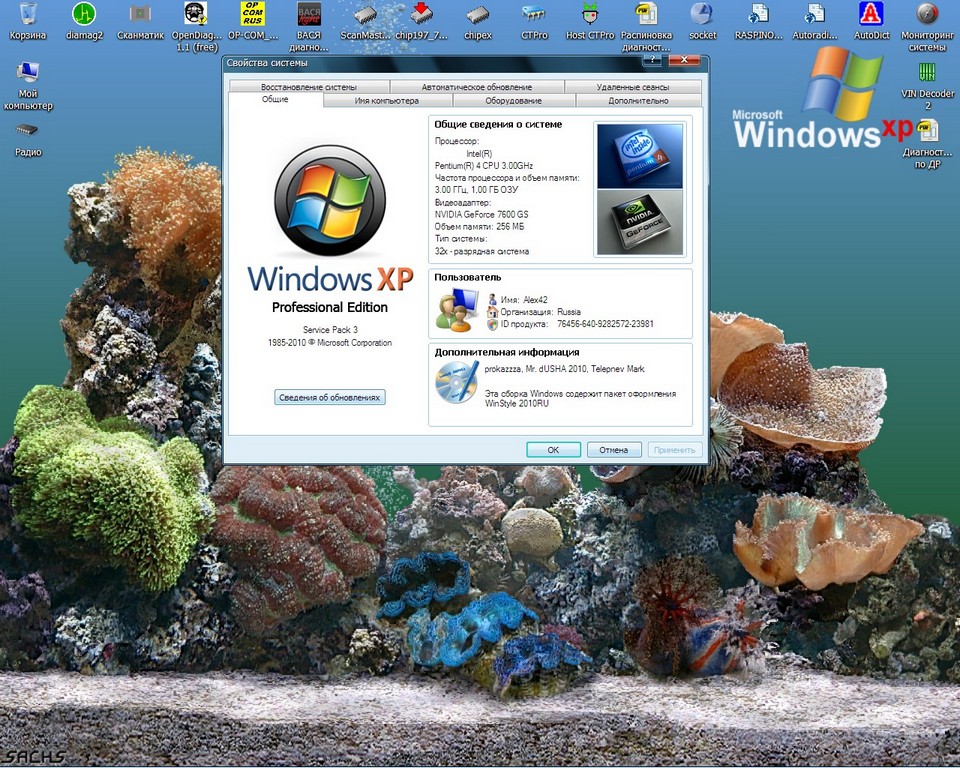Click organization value Russia
The image size is (960, 768).
(569, 312)
